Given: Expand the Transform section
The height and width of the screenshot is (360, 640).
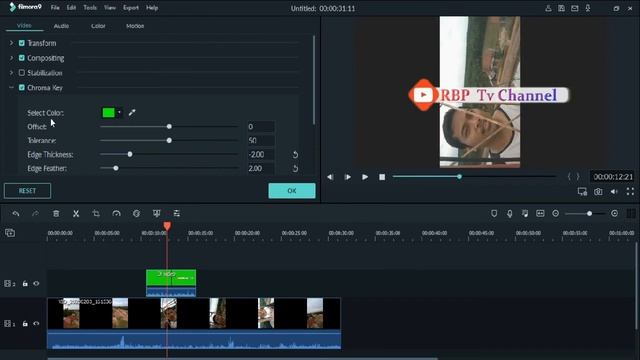Looking at the screenshot, I should 11,43.
